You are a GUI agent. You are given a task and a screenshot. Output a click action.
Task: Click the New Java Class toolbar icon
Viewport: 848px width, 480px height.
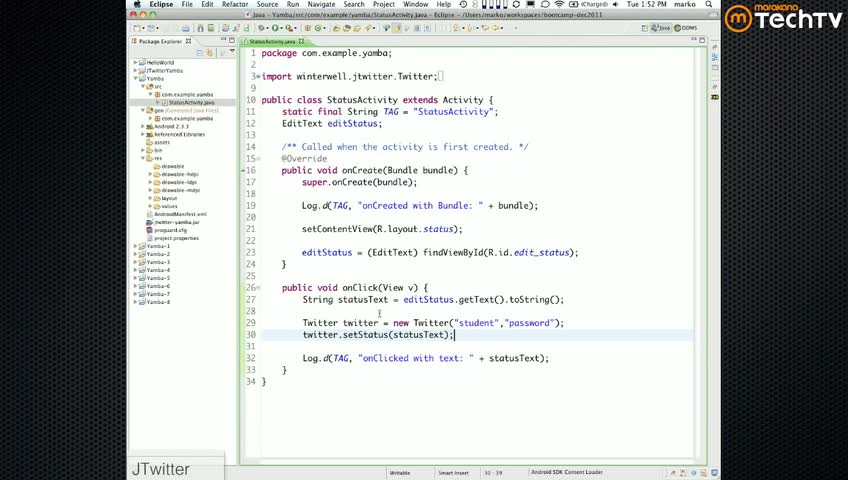pos(318,28)
